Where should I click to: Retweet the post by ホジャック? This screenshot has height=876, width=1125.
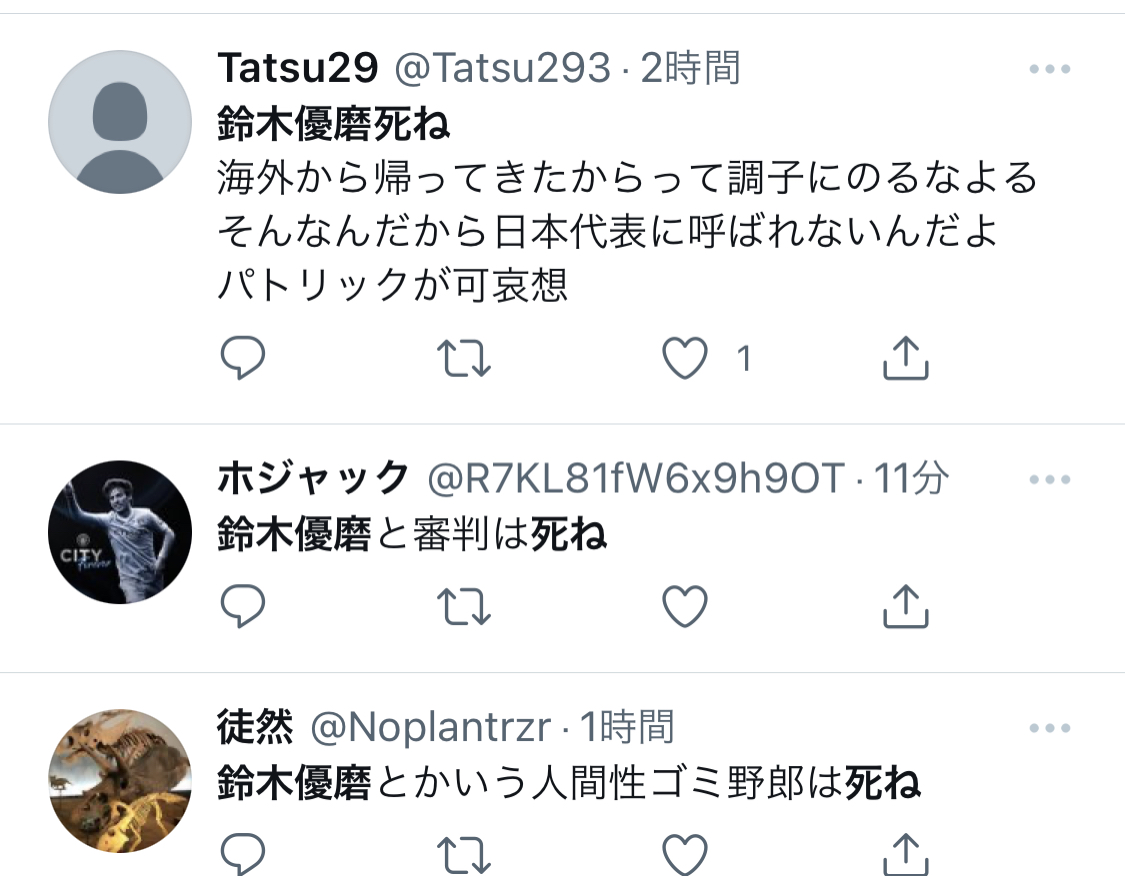click(463, 606)
